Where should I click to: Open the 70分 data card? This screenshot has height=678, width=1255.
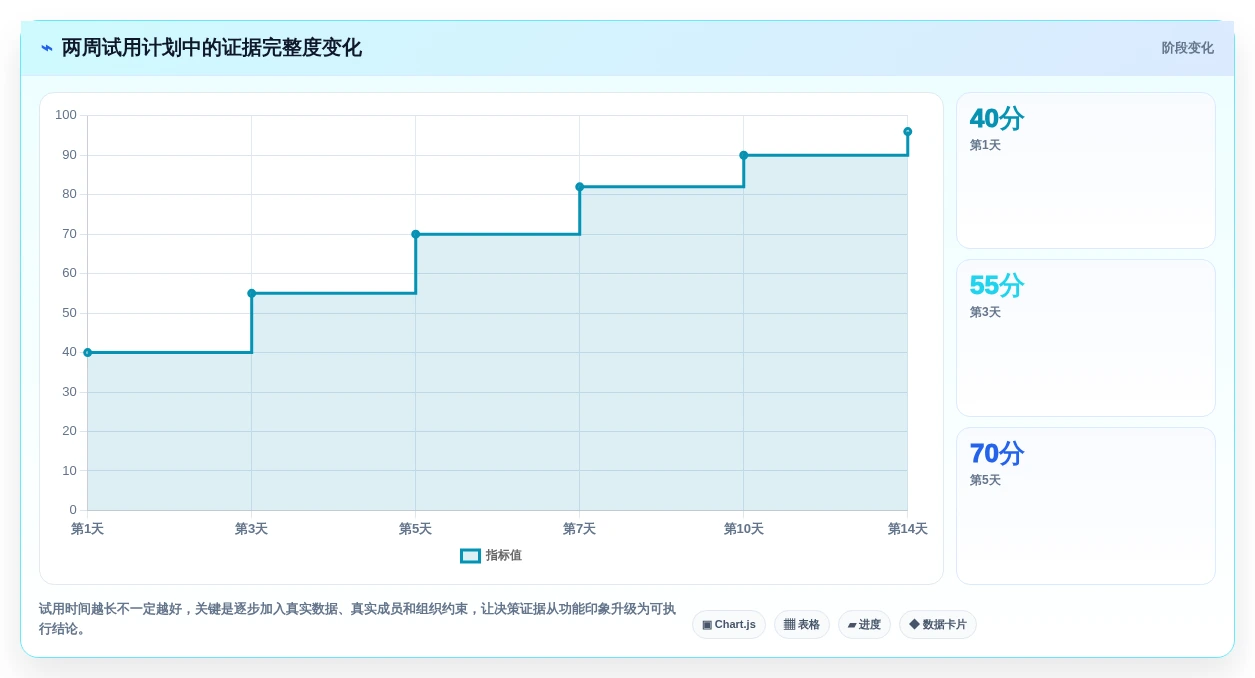[1086, 506]
